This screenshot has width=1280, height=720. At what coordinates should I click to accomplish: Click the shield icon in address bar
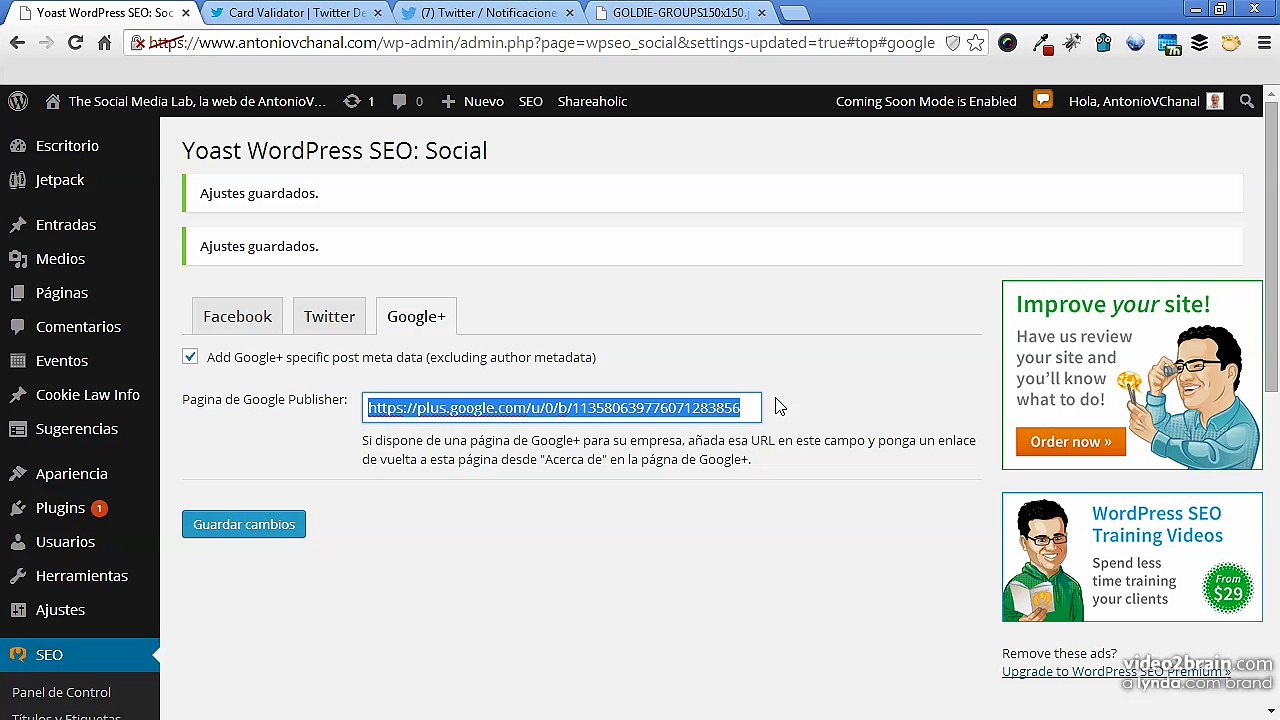pyautogui.click(x=952, y=43)
